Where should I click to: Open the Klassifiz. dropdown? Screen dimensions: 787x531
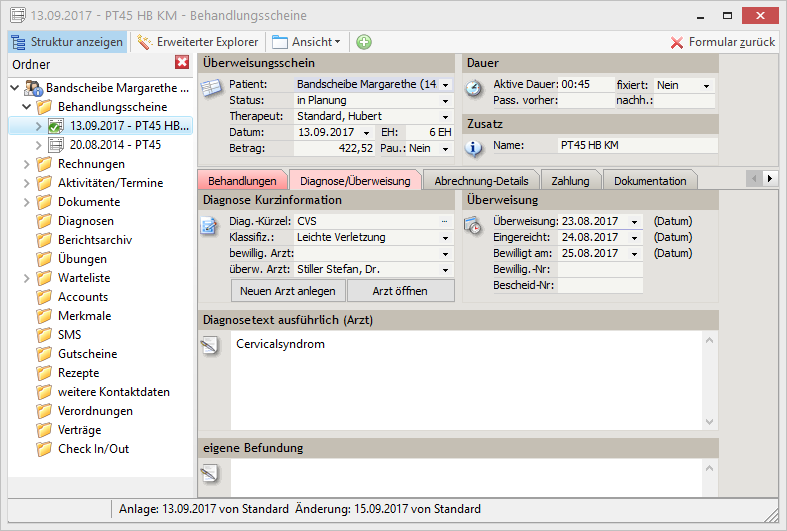tap(445, 238)
